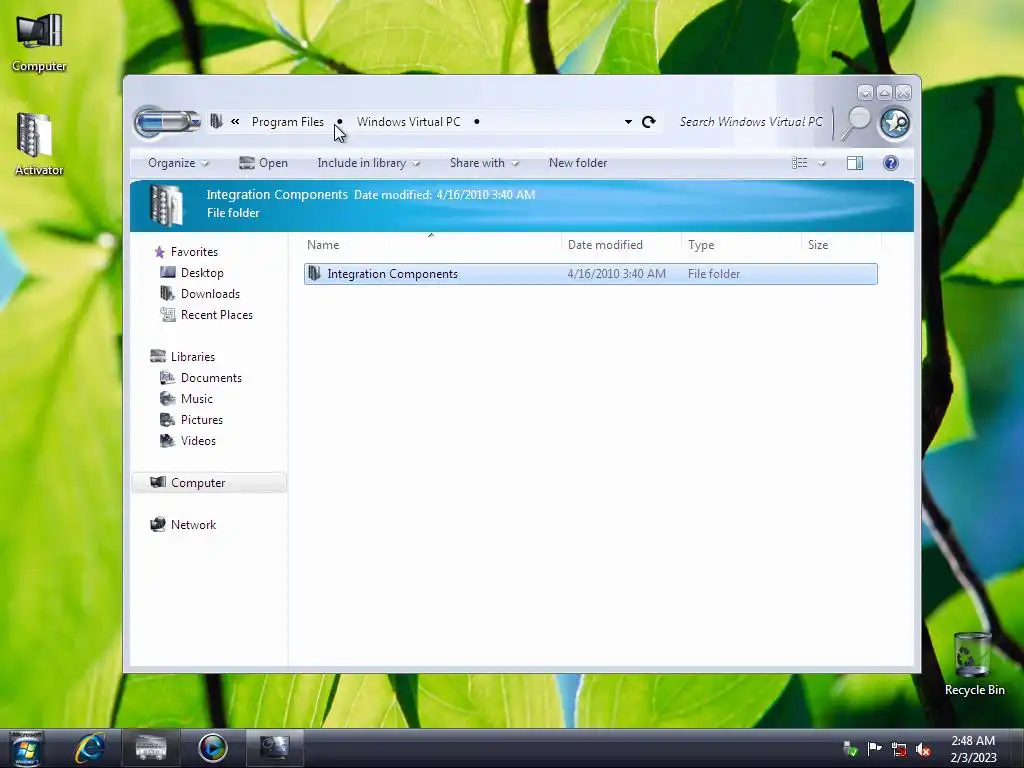
Task: Toggle the preview pane
Action: tap(855, 163)
